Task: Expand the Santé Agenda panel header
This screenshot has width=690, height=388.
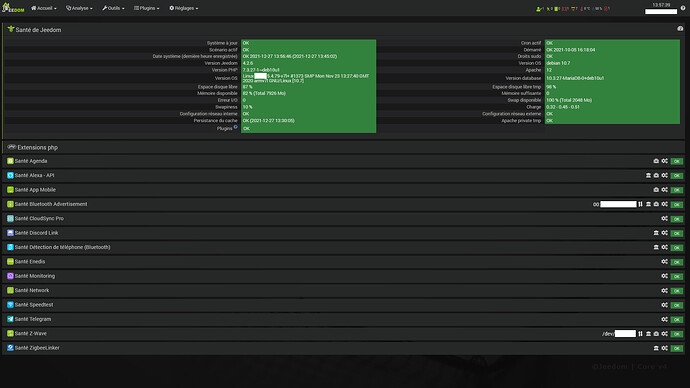Action: tap(343, 161)
